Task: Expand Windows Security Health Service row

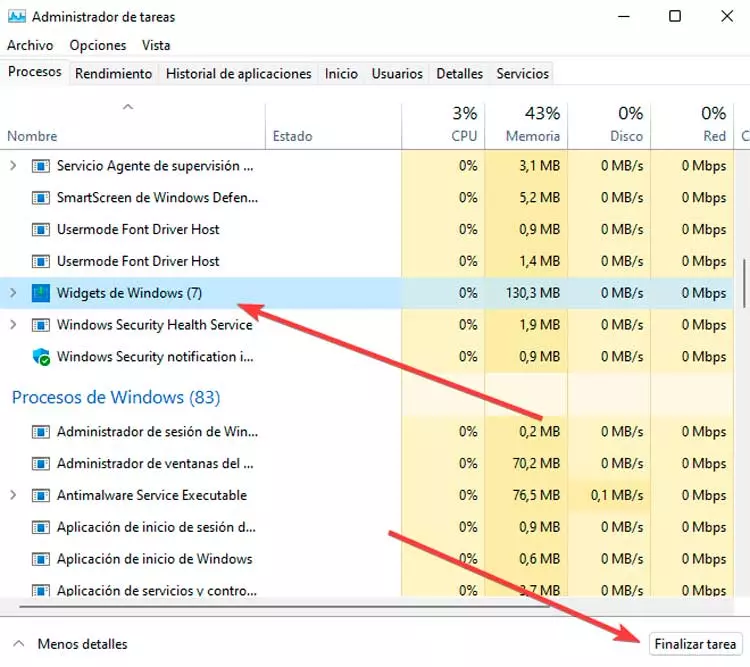Action: 13,325
